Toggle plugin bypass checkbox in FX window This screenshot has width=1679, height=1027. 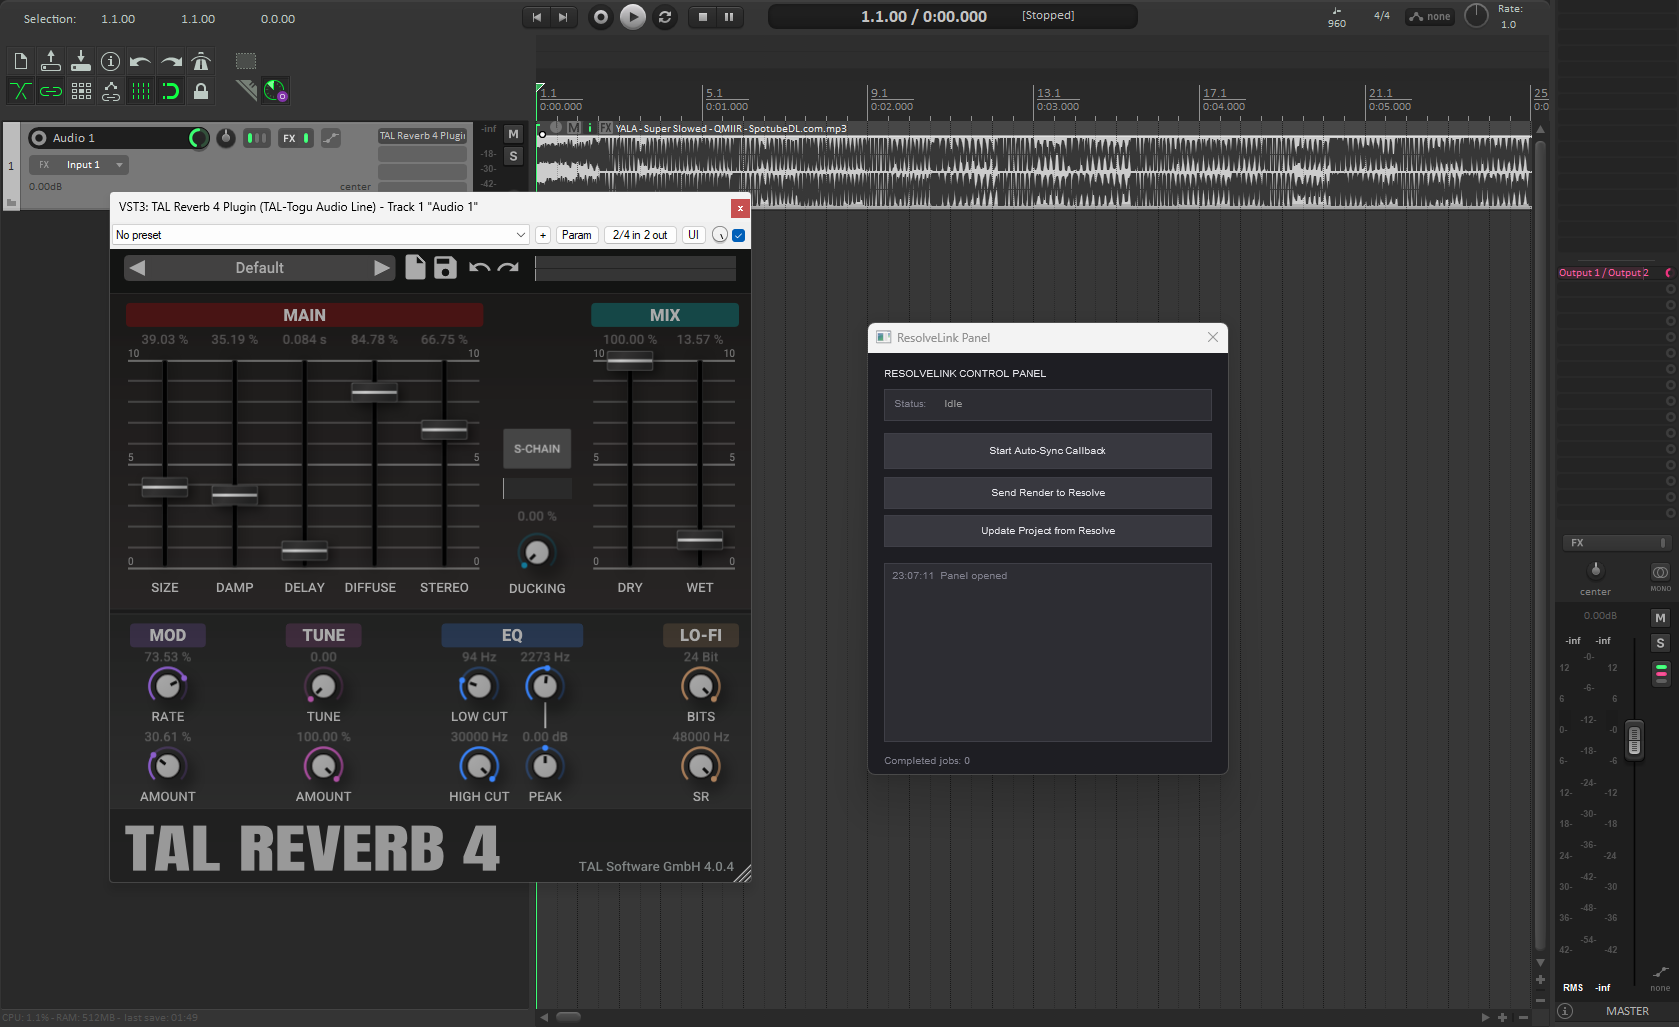(739, 235)
